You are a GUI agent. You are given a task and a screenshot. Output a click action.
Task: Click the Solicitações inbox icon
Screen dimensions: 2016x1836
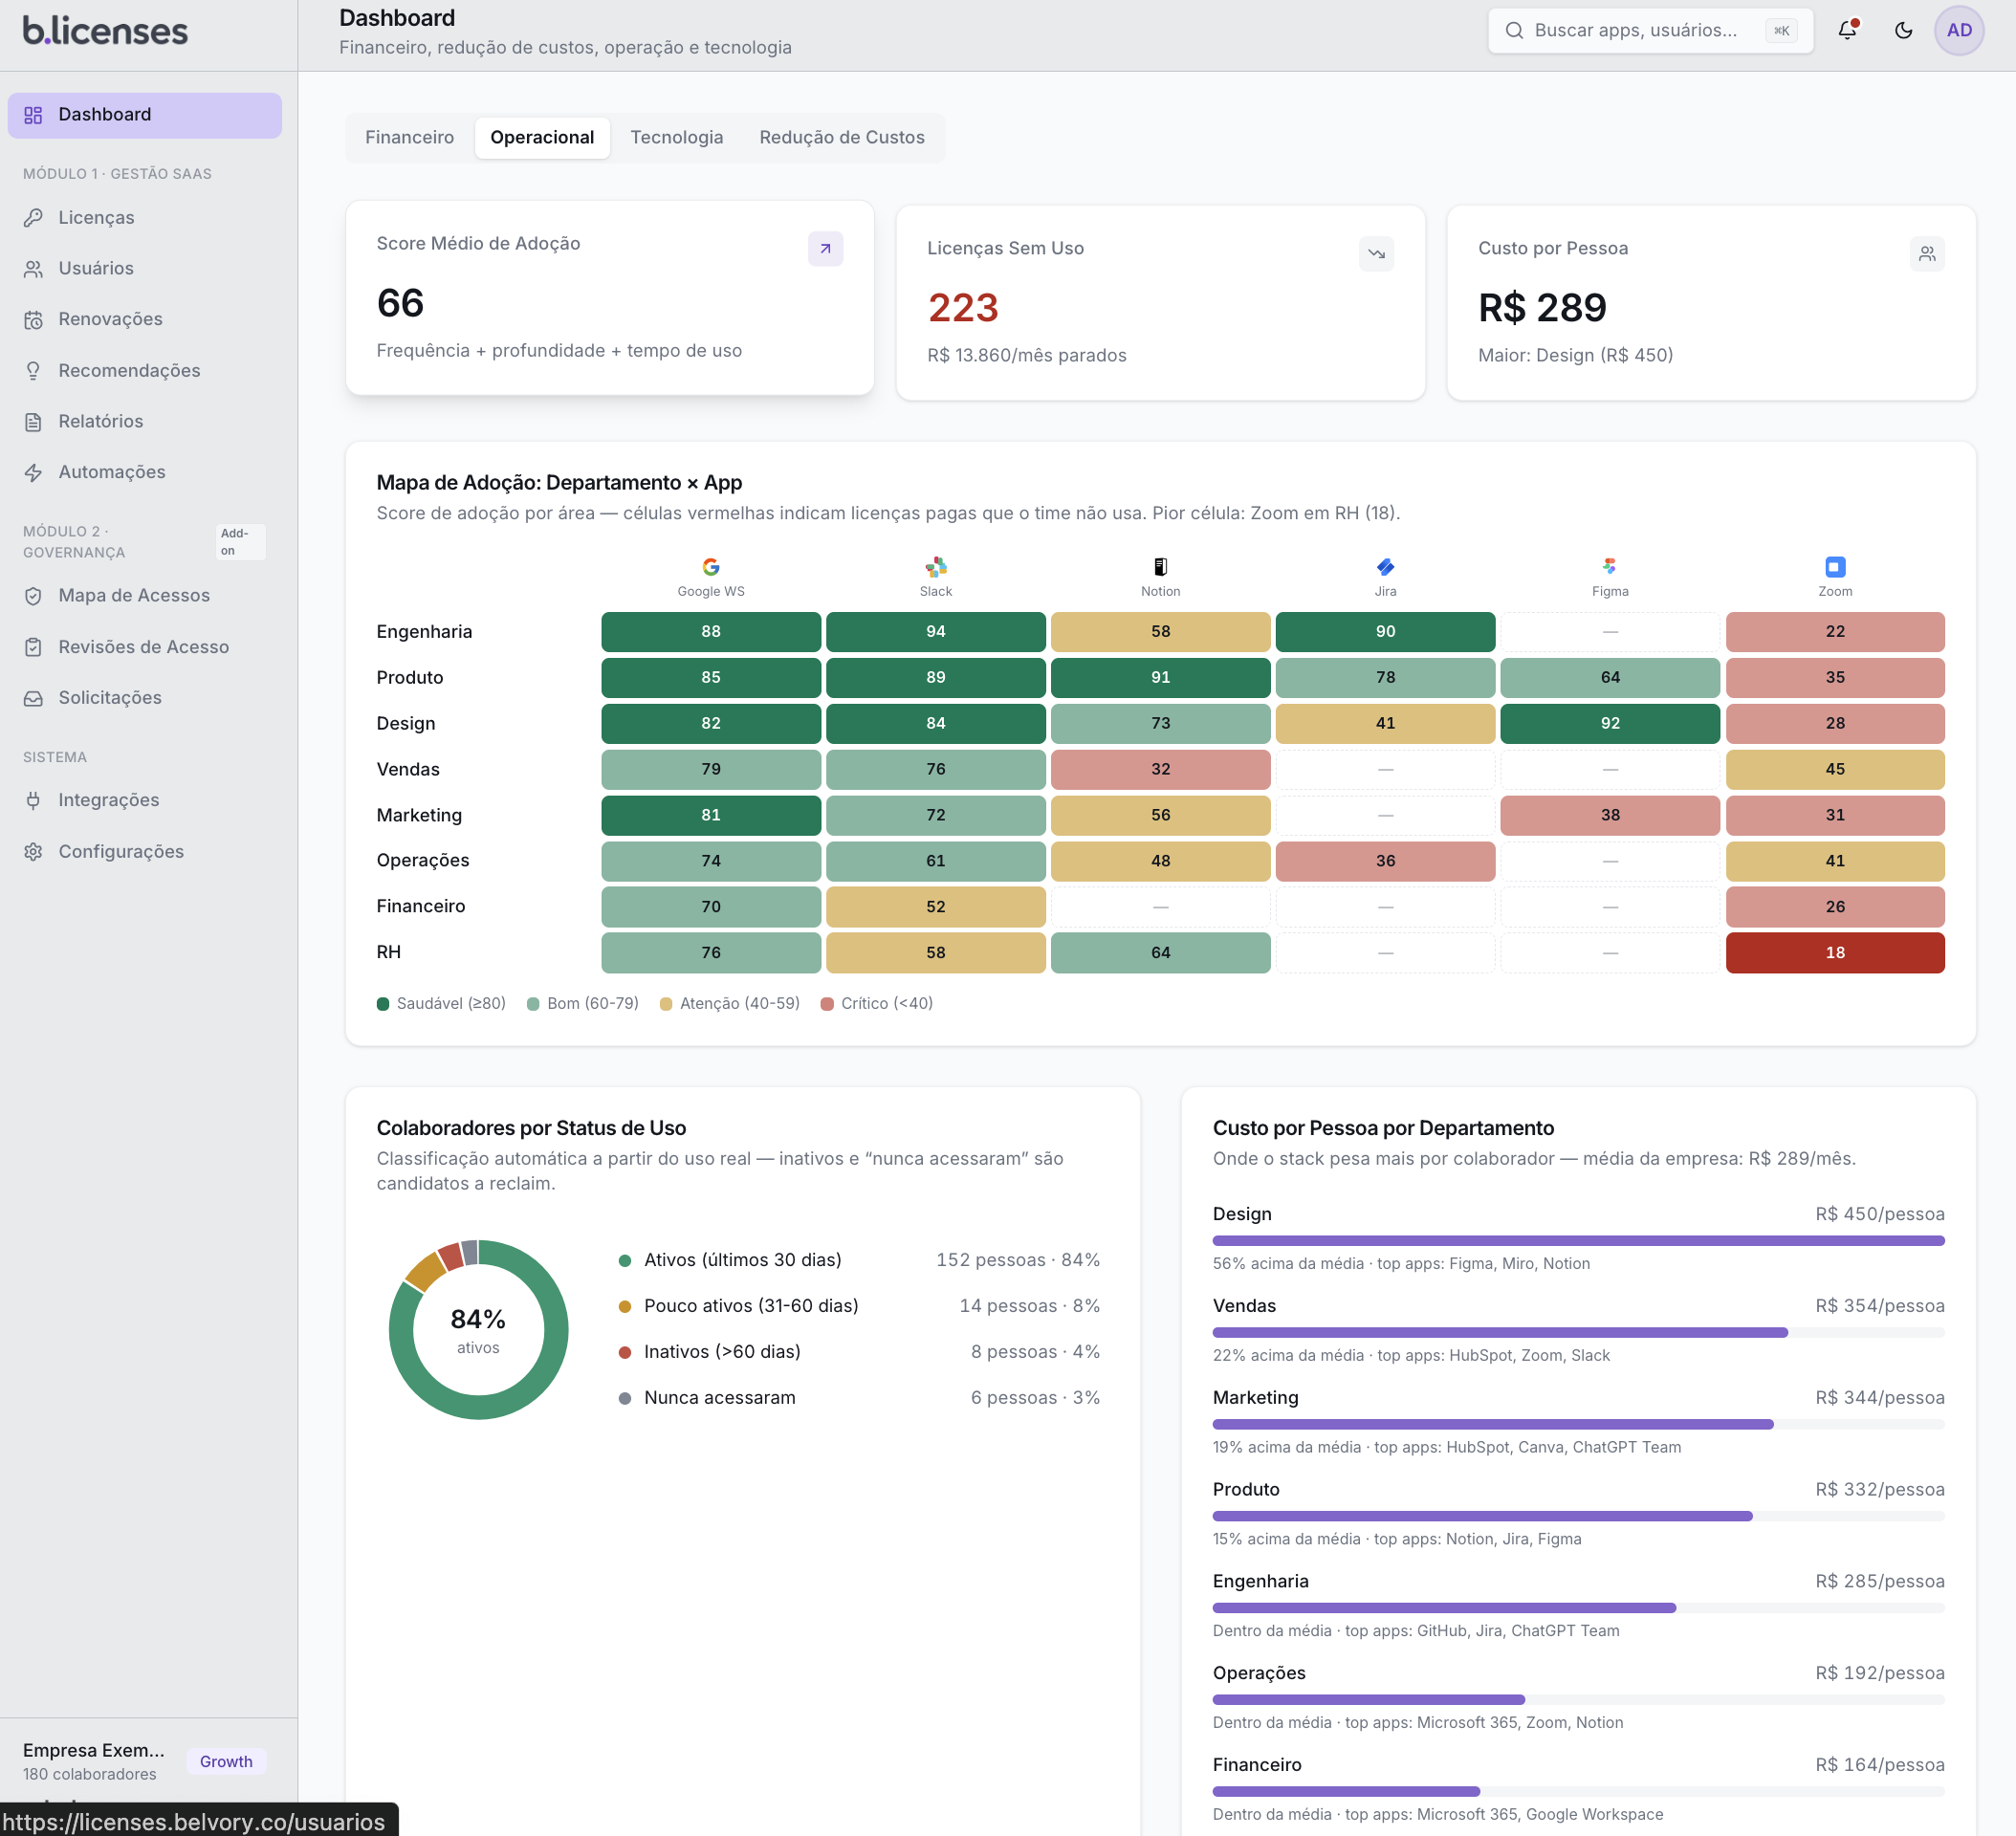click(34, 698)
